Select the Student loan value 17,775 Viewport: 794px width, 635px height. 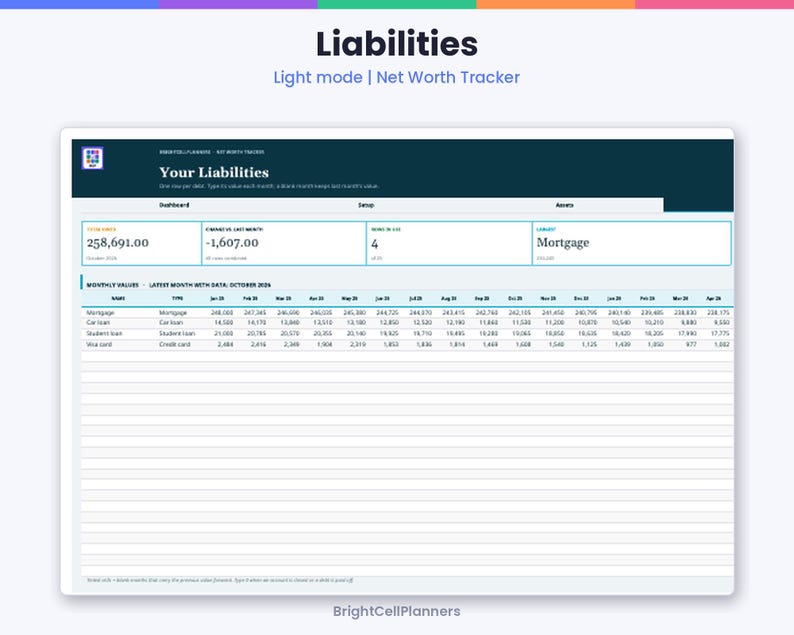coord(720,334)
